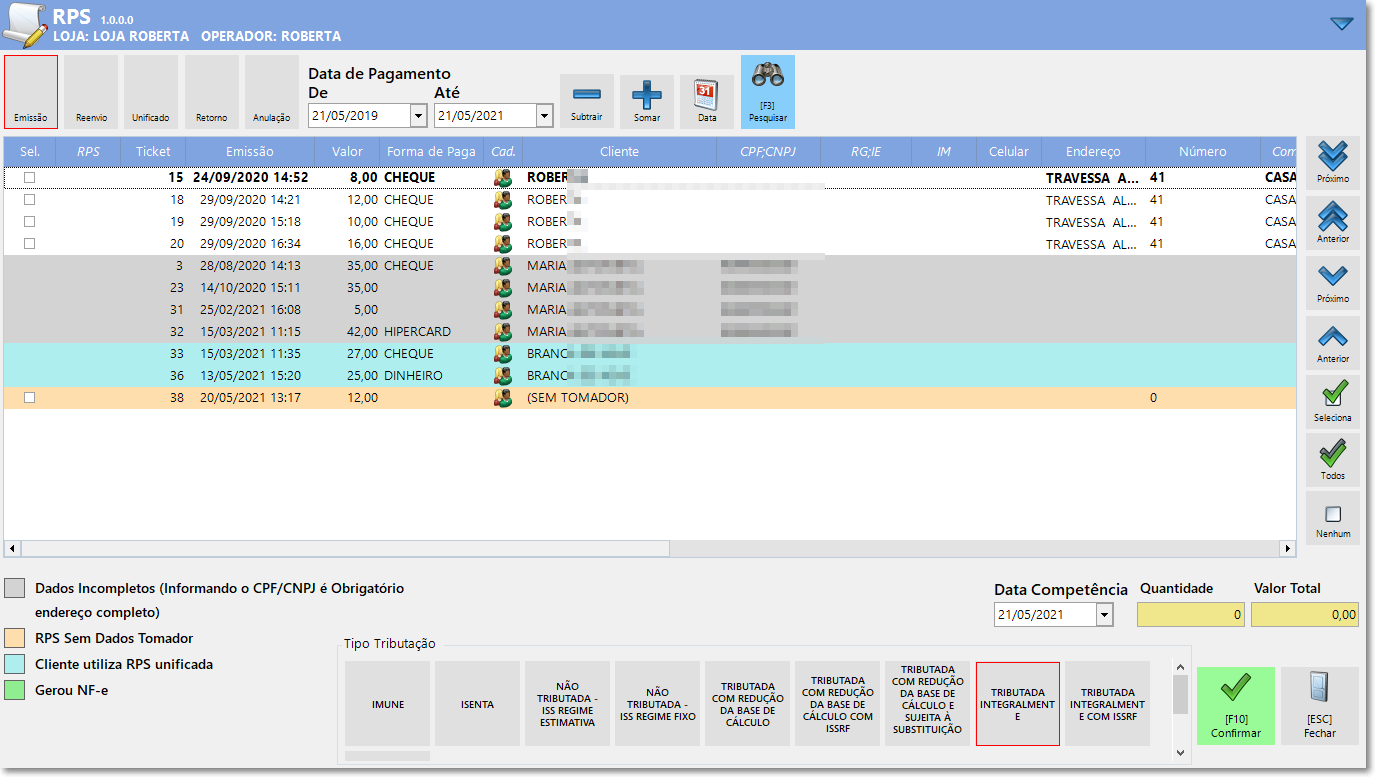Screen dimensions: 1375x777
Task: Choose Tributada Integralmente com ISSRF
Action: click(1107, 704)
